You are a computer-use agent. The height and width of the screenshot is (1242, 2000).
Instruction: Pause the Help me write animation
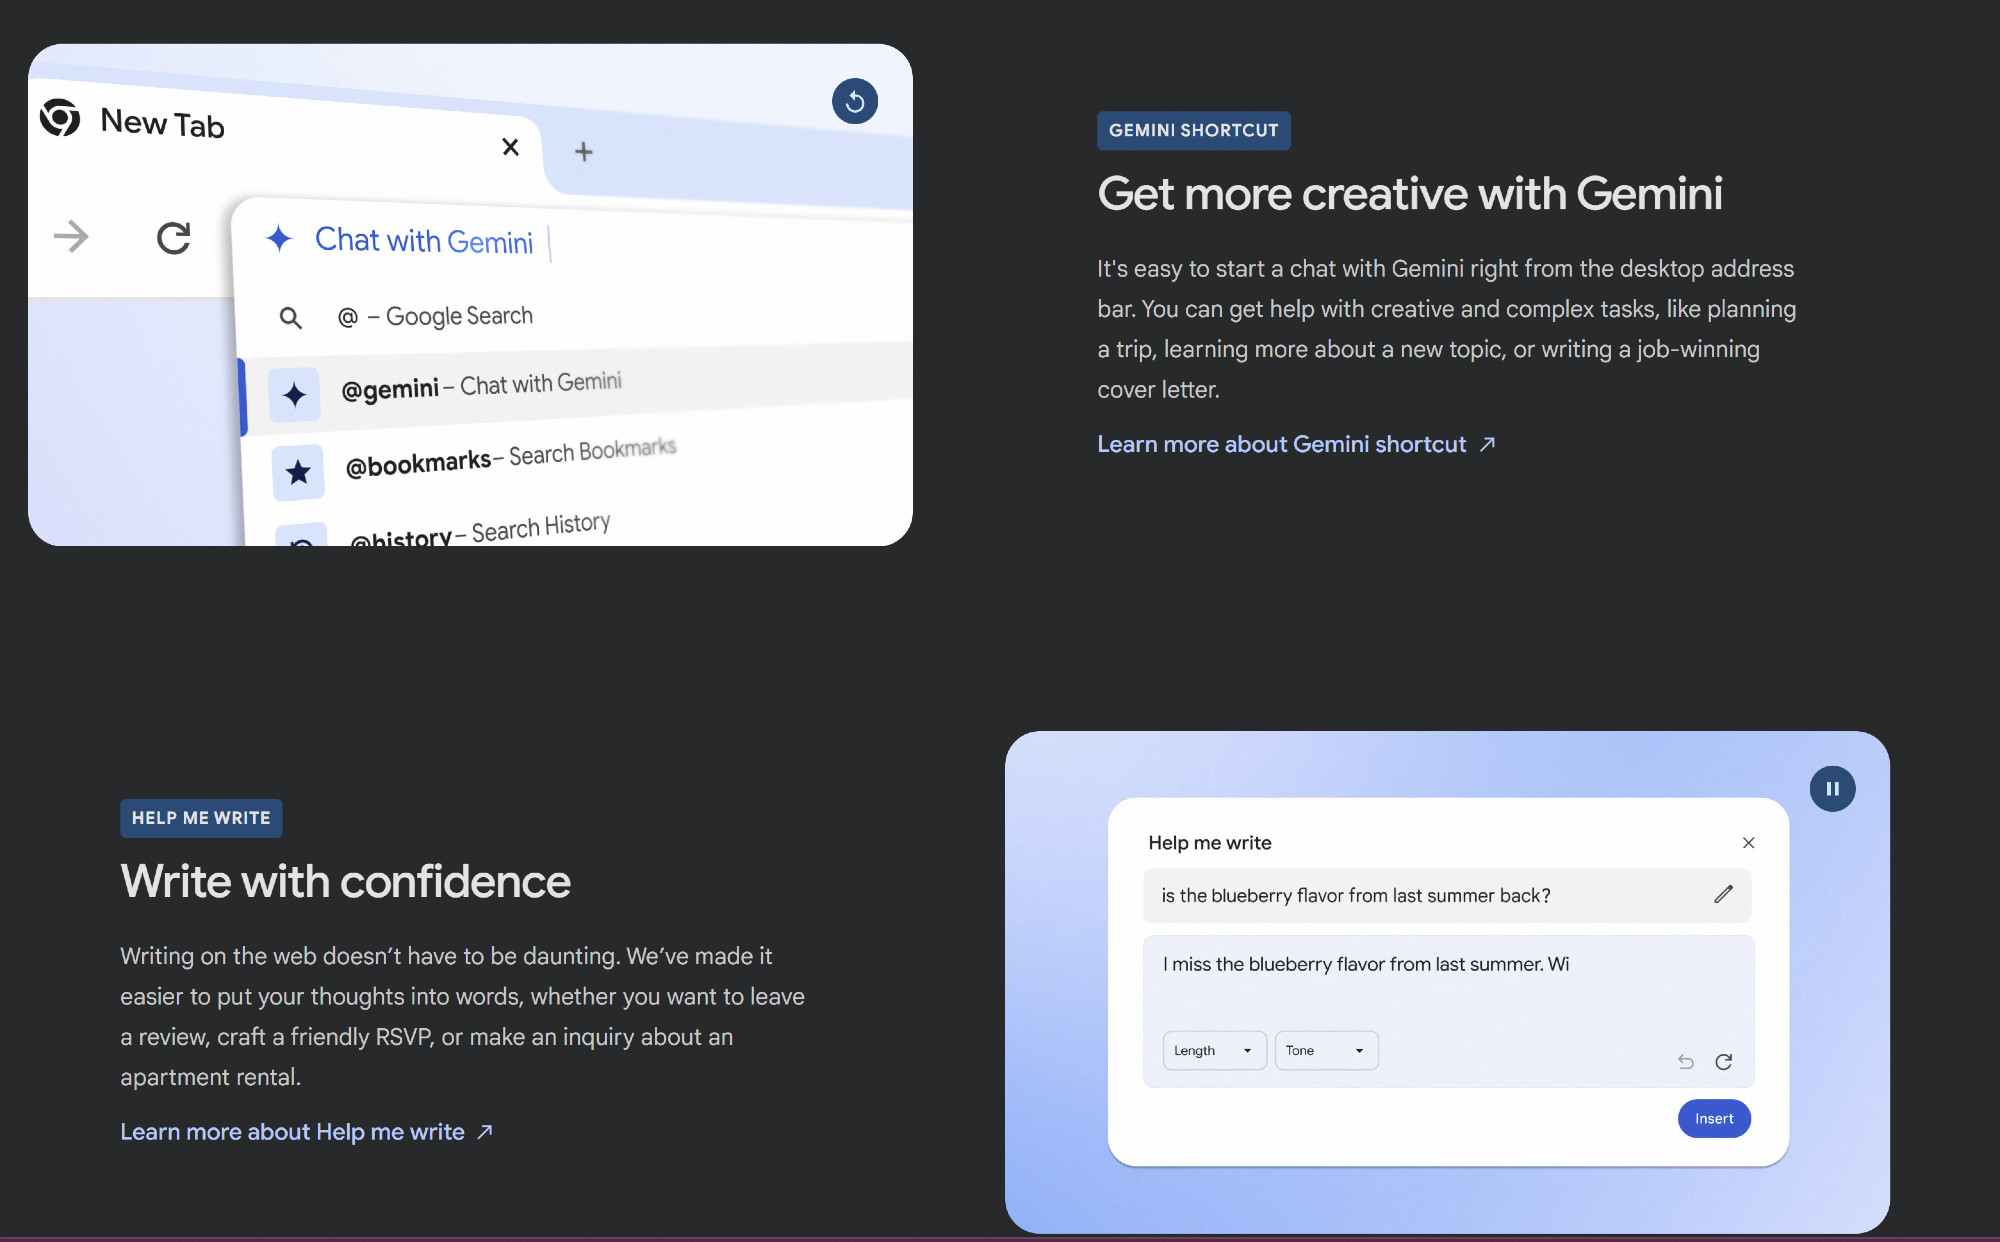click(x=1832, y=789)
